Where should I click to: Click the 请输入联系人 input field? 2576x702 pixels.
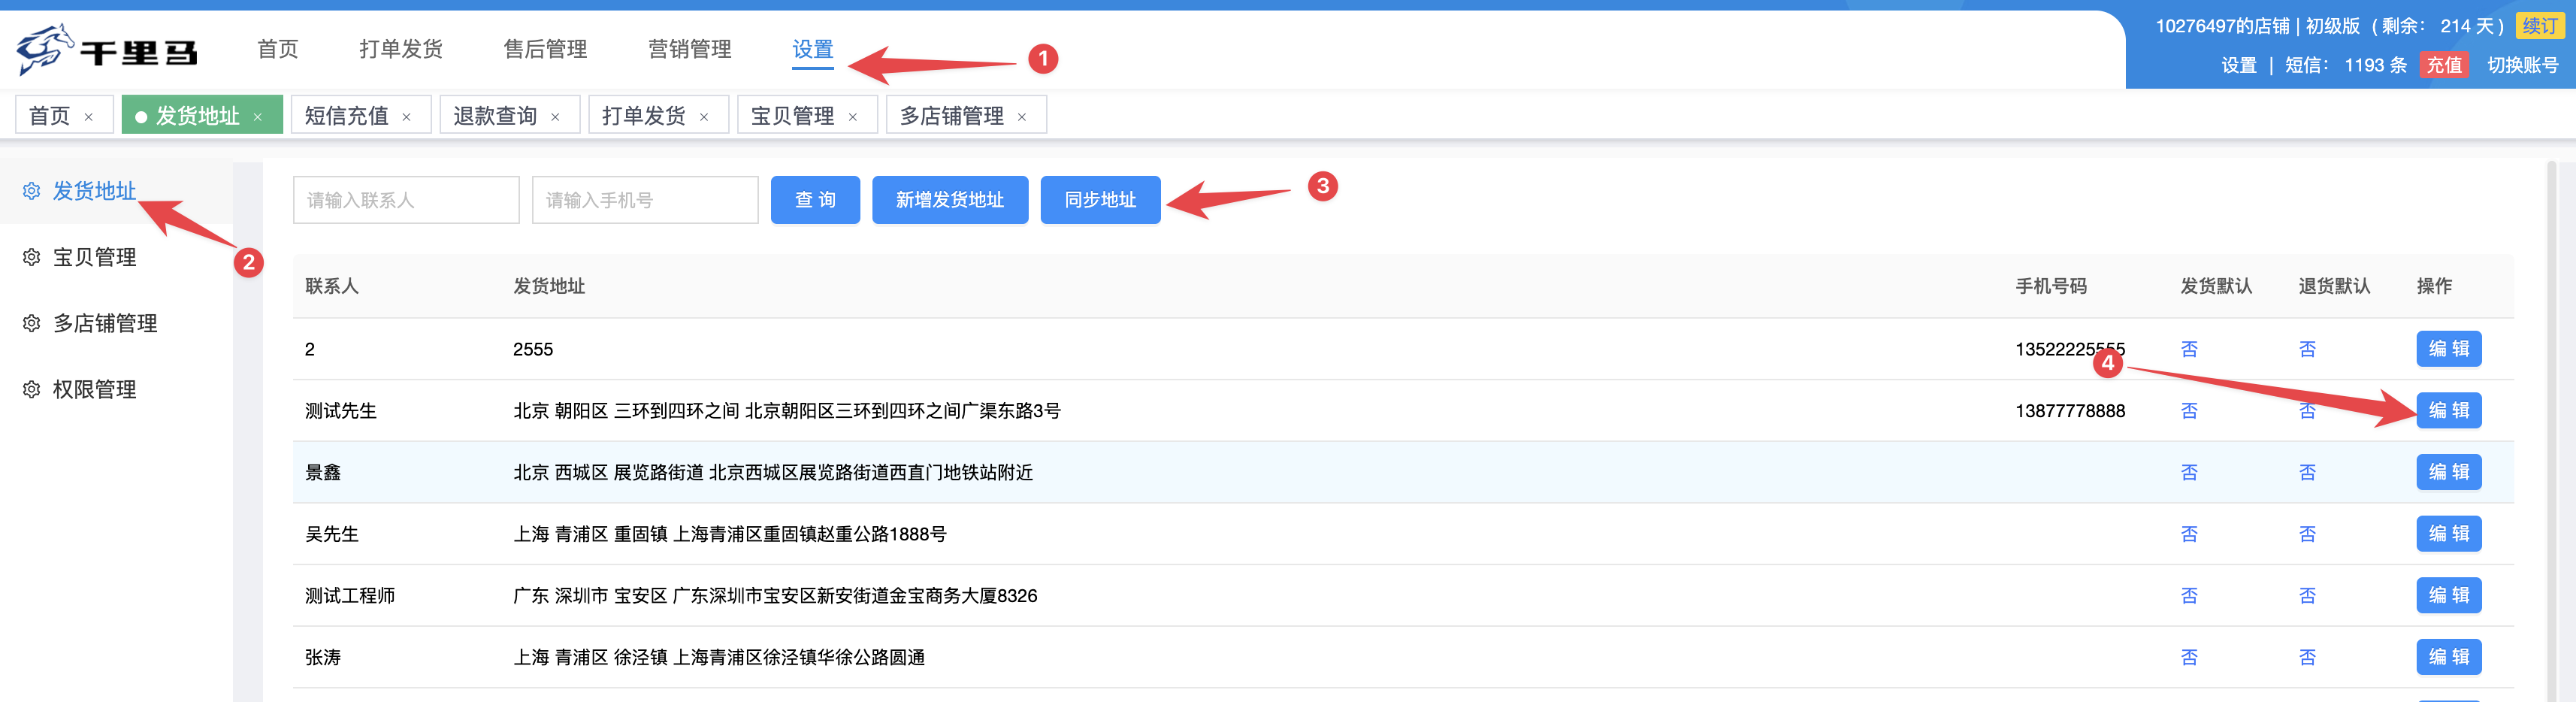coord(405,200)
